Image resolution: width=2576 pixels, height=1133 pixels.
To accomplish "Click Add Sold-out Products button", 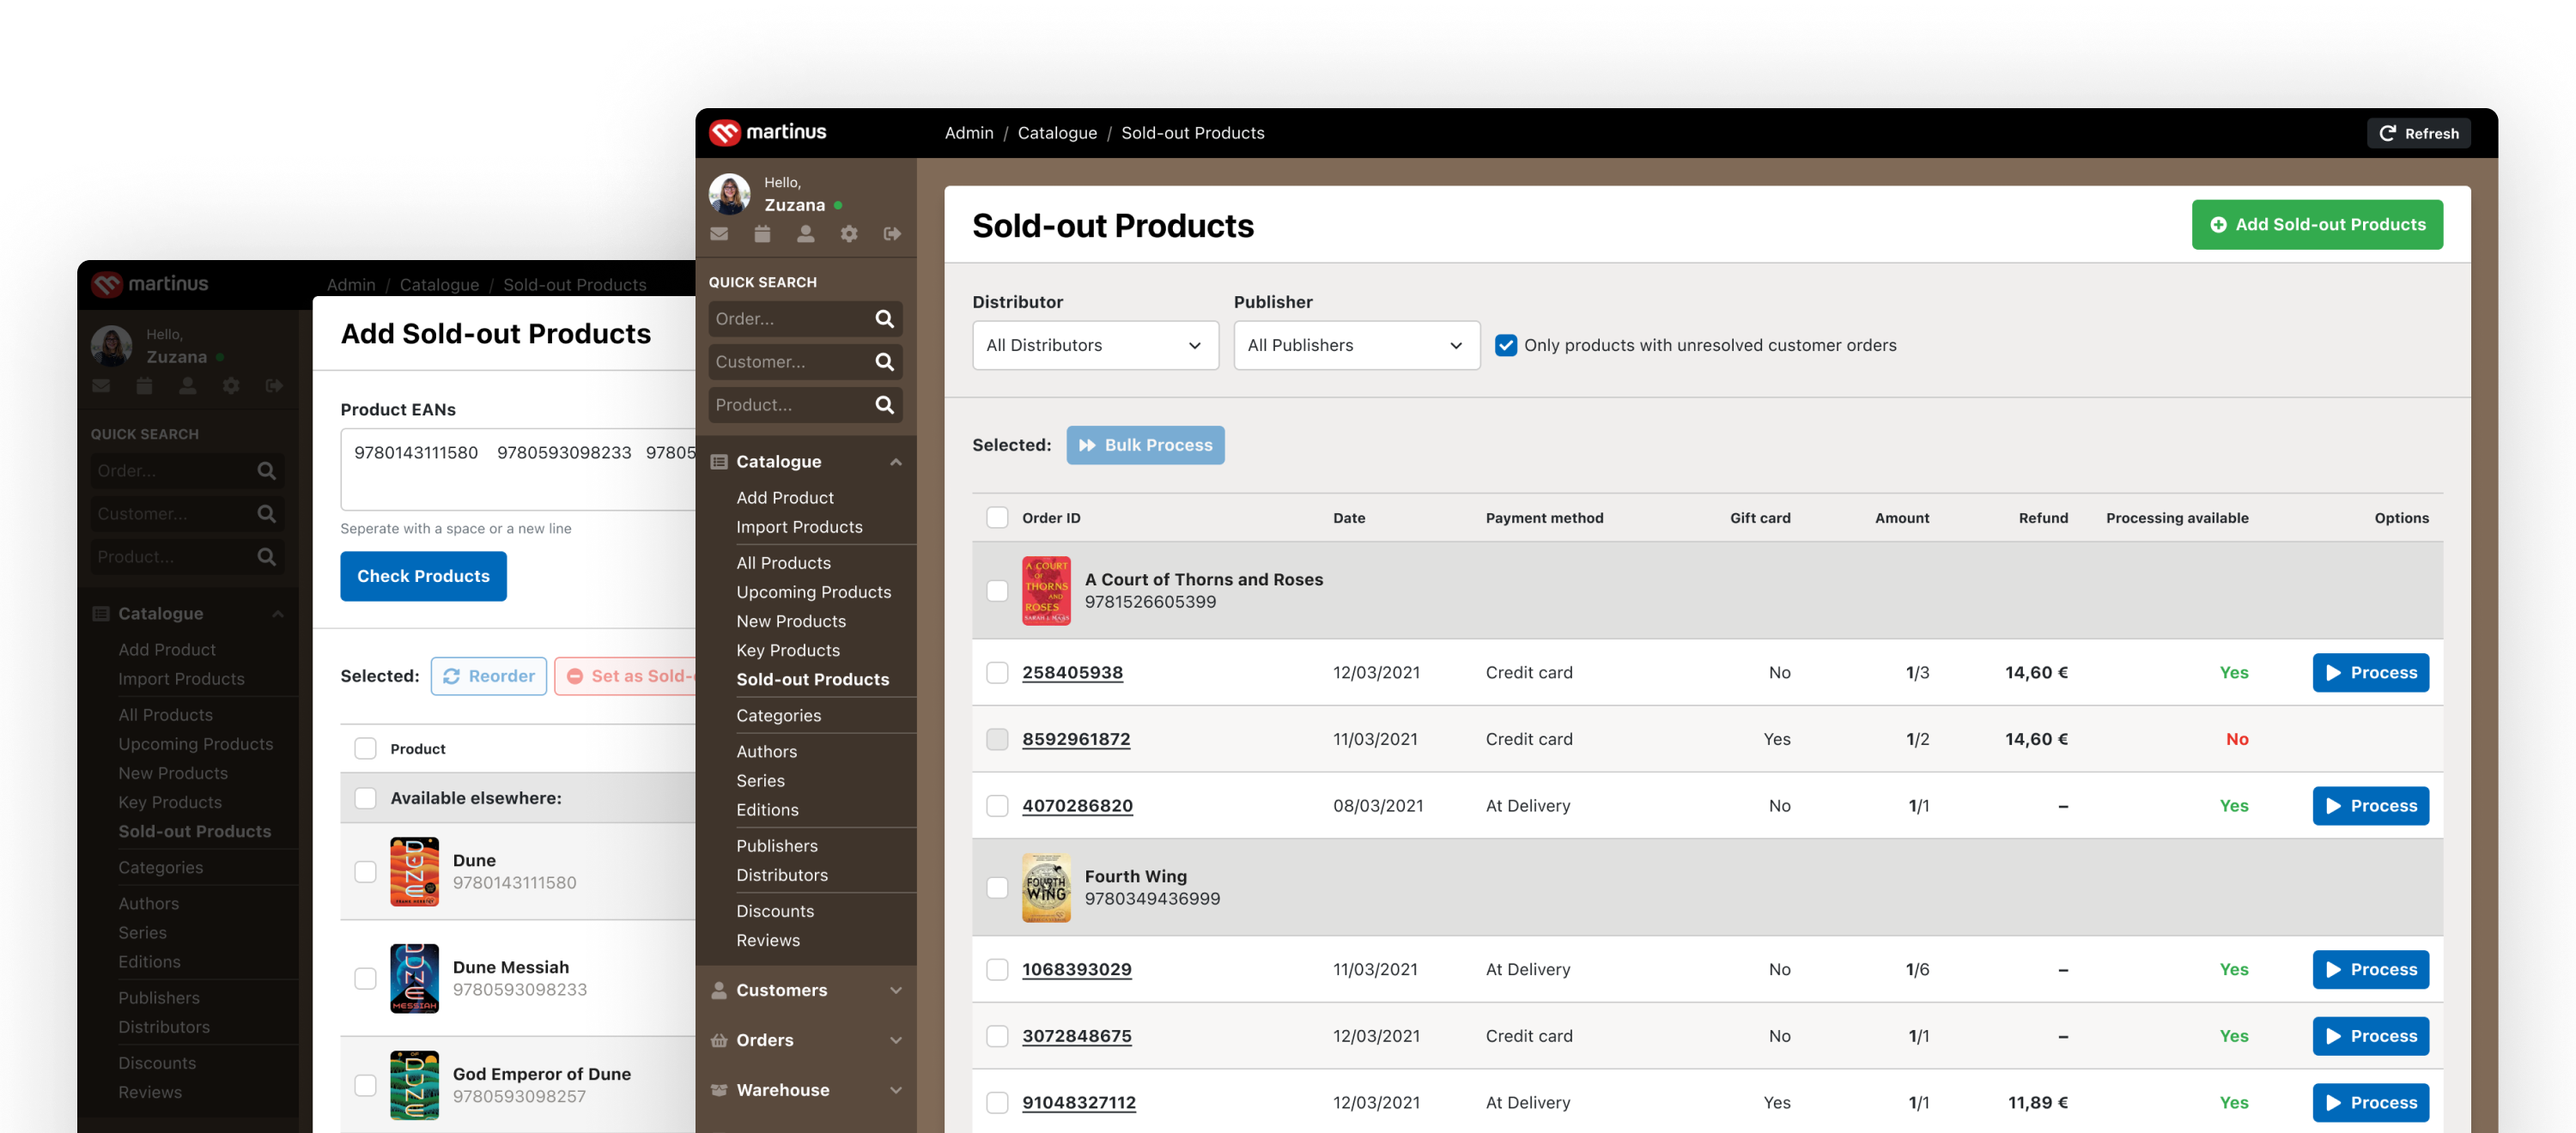I will coord(2317,225).
